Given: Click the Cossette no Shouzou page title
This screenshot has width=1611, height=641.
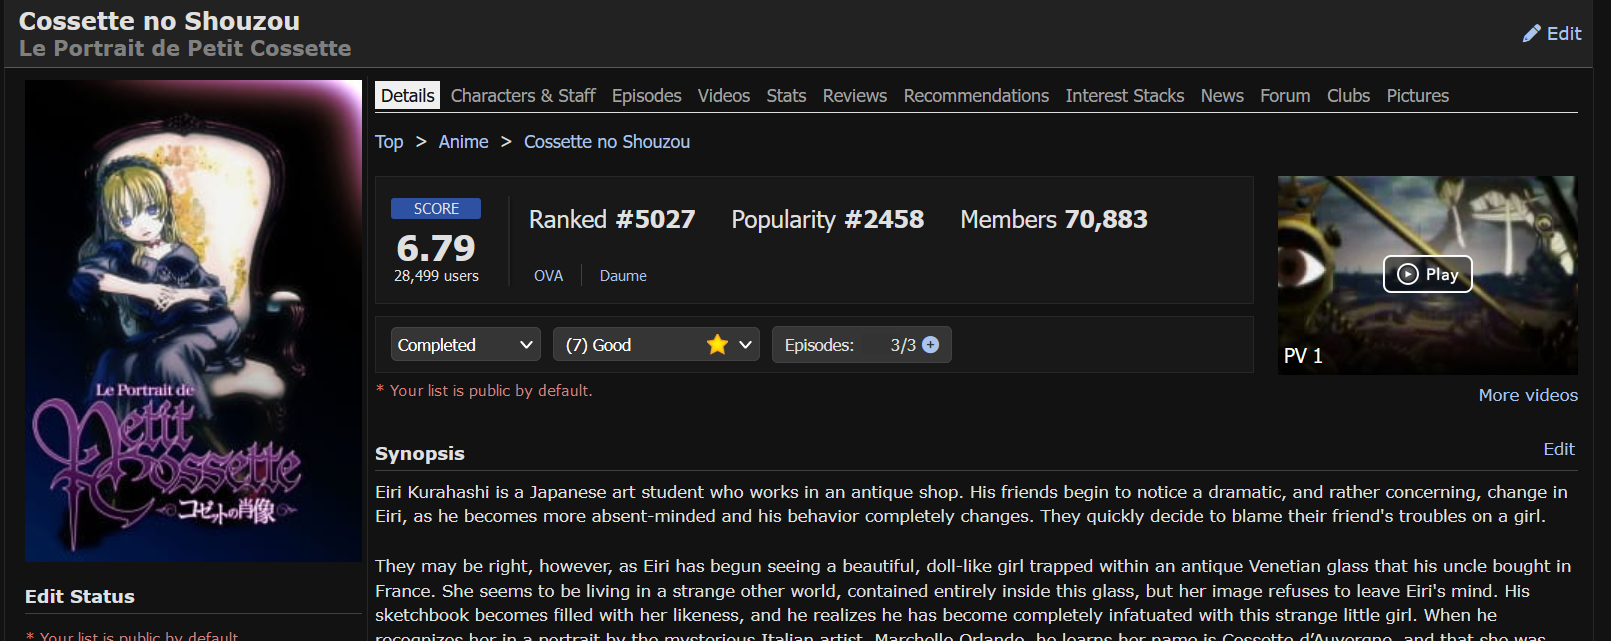Looking at the screenshot, I should tap(159, 21).
